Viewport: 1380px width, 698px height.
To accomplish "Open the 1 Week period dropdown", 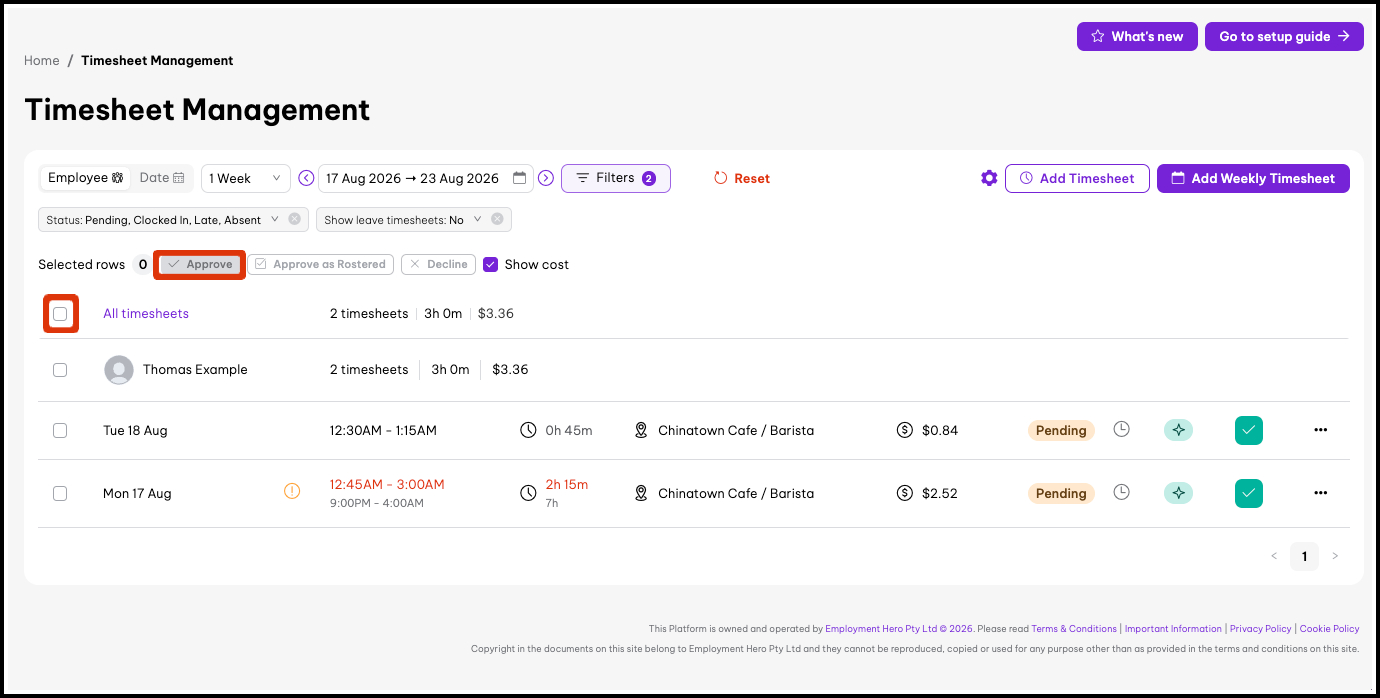I will 246,178.
